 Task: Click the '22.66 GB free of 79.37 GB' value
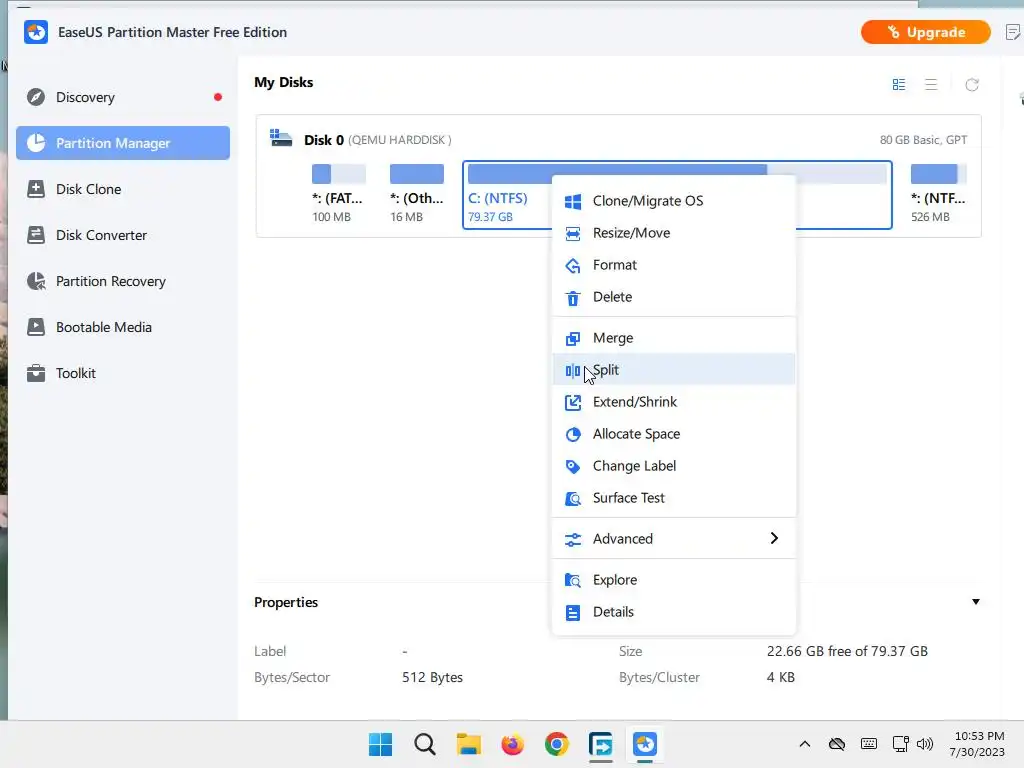point(847,651)
